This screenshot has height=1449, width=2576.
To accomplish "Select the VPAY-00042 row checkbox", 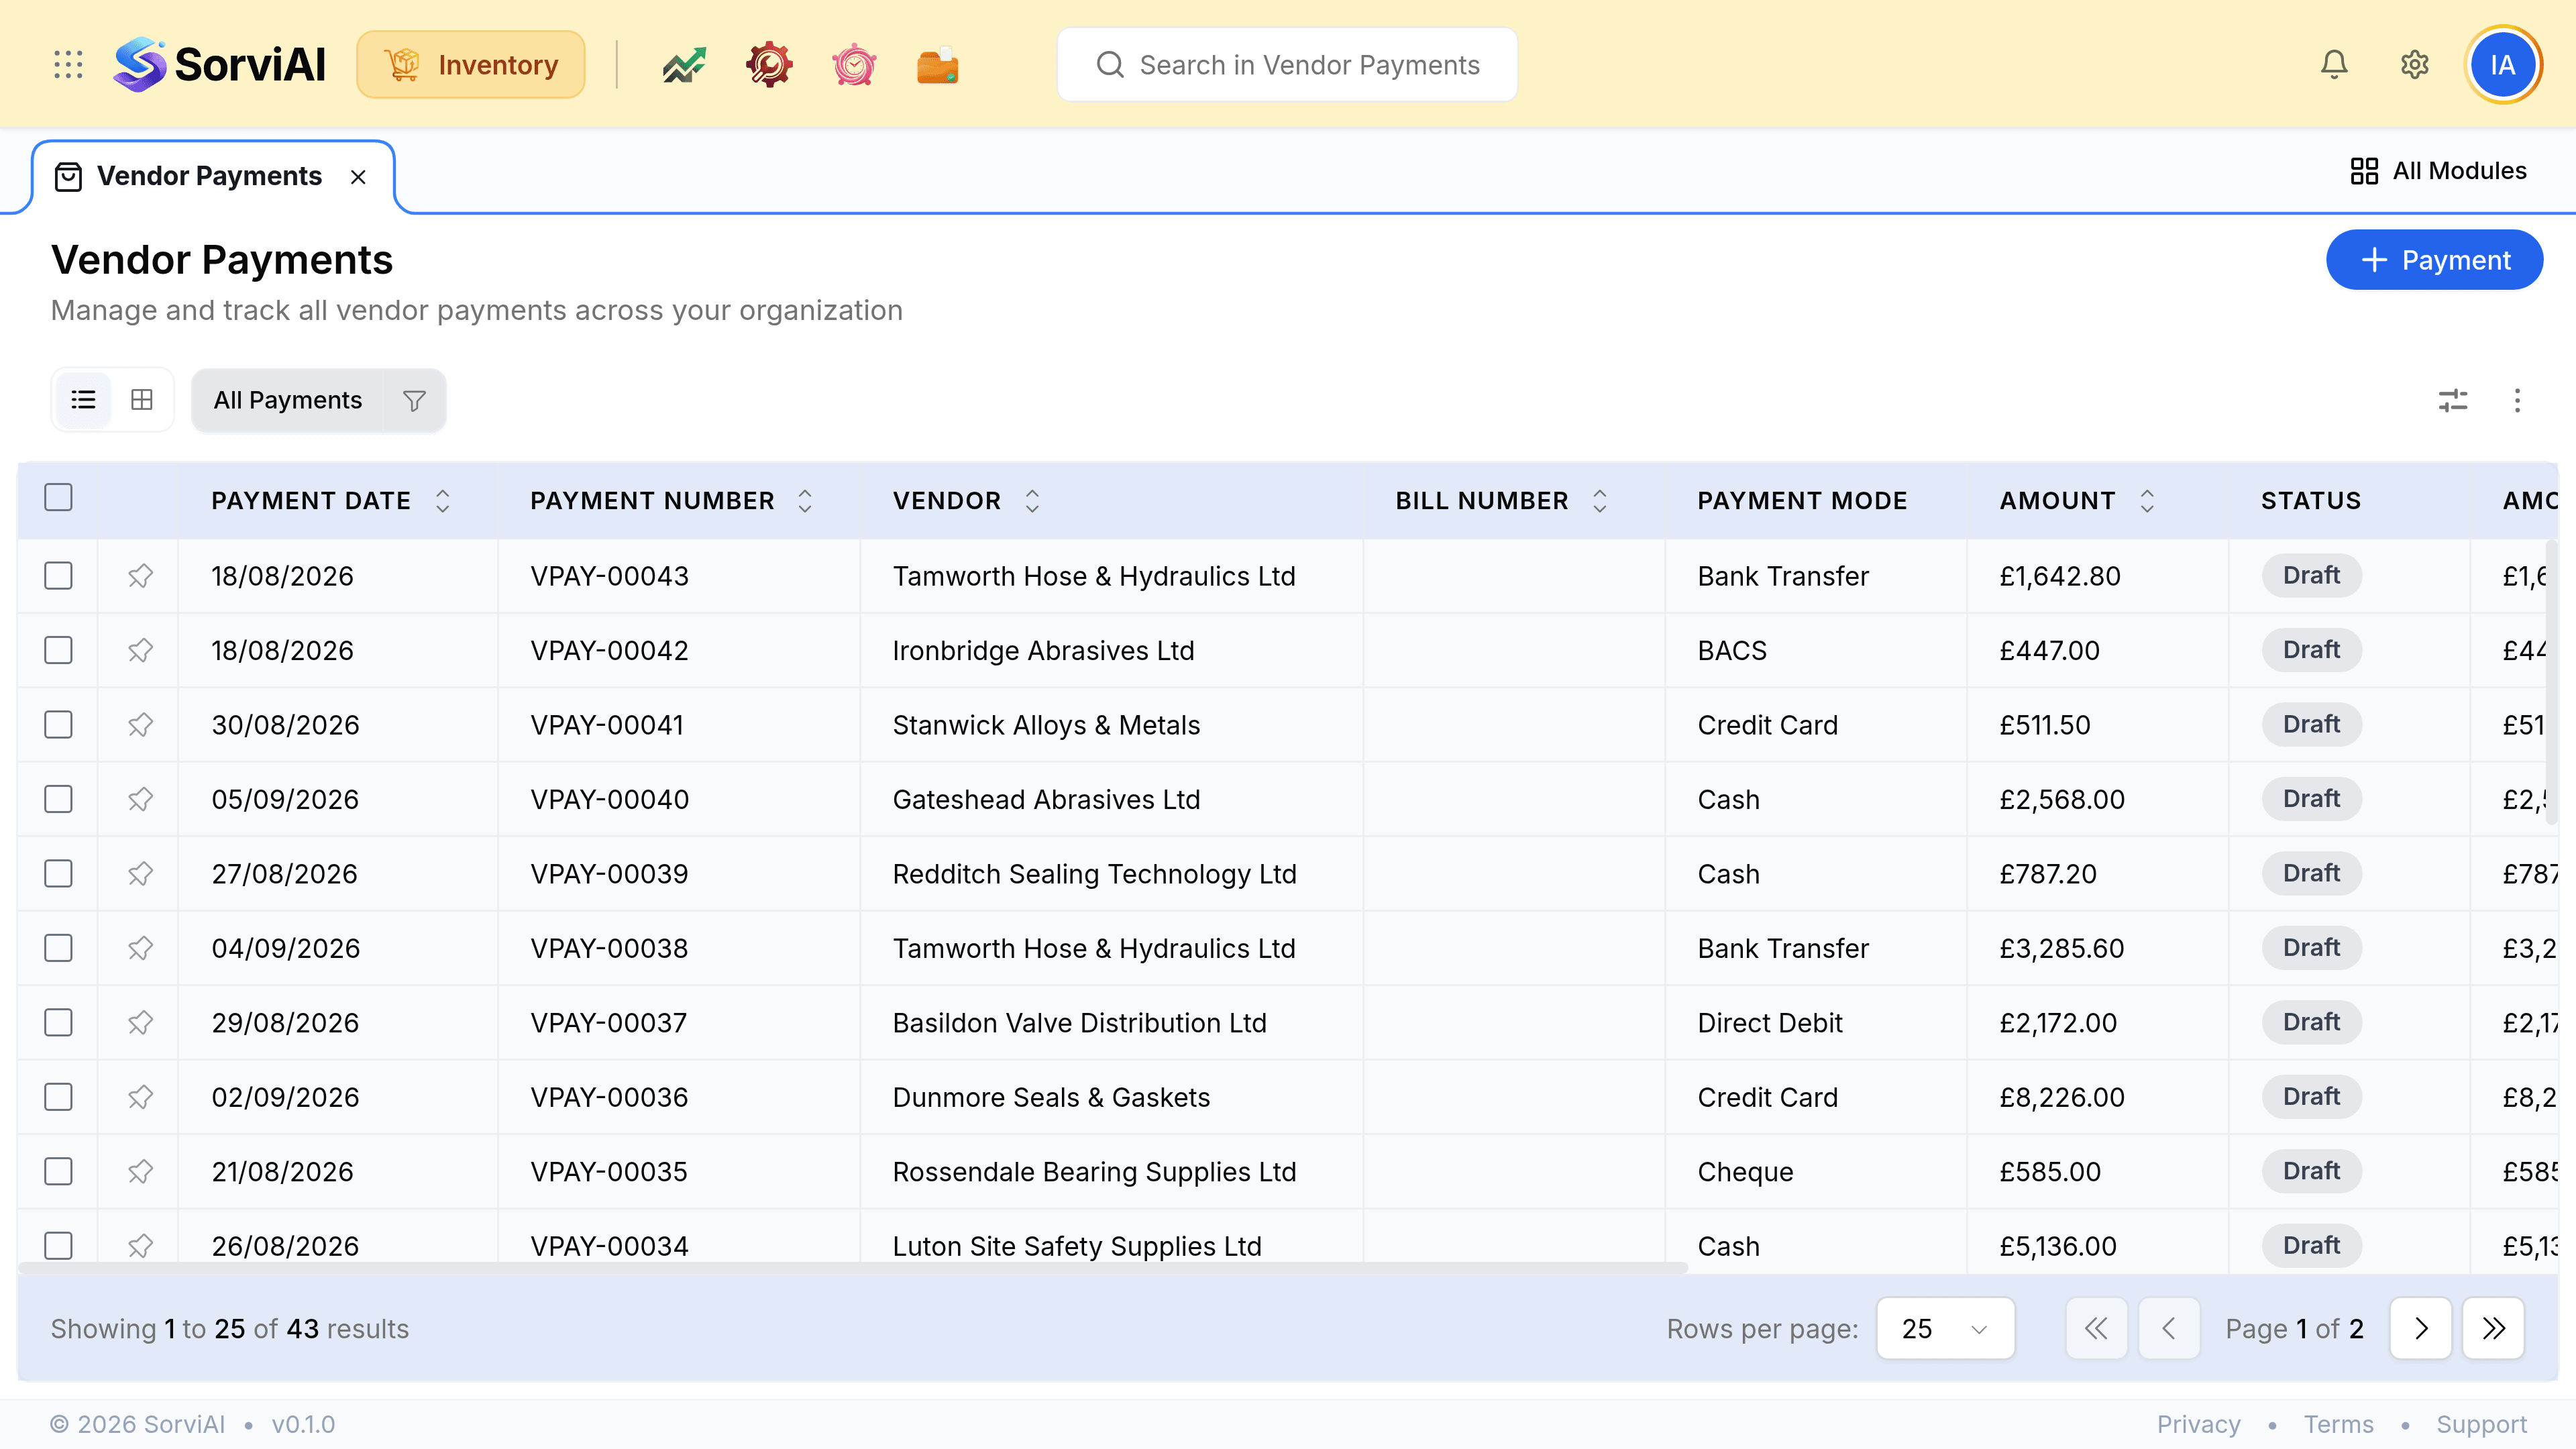I will click(59, 650).
